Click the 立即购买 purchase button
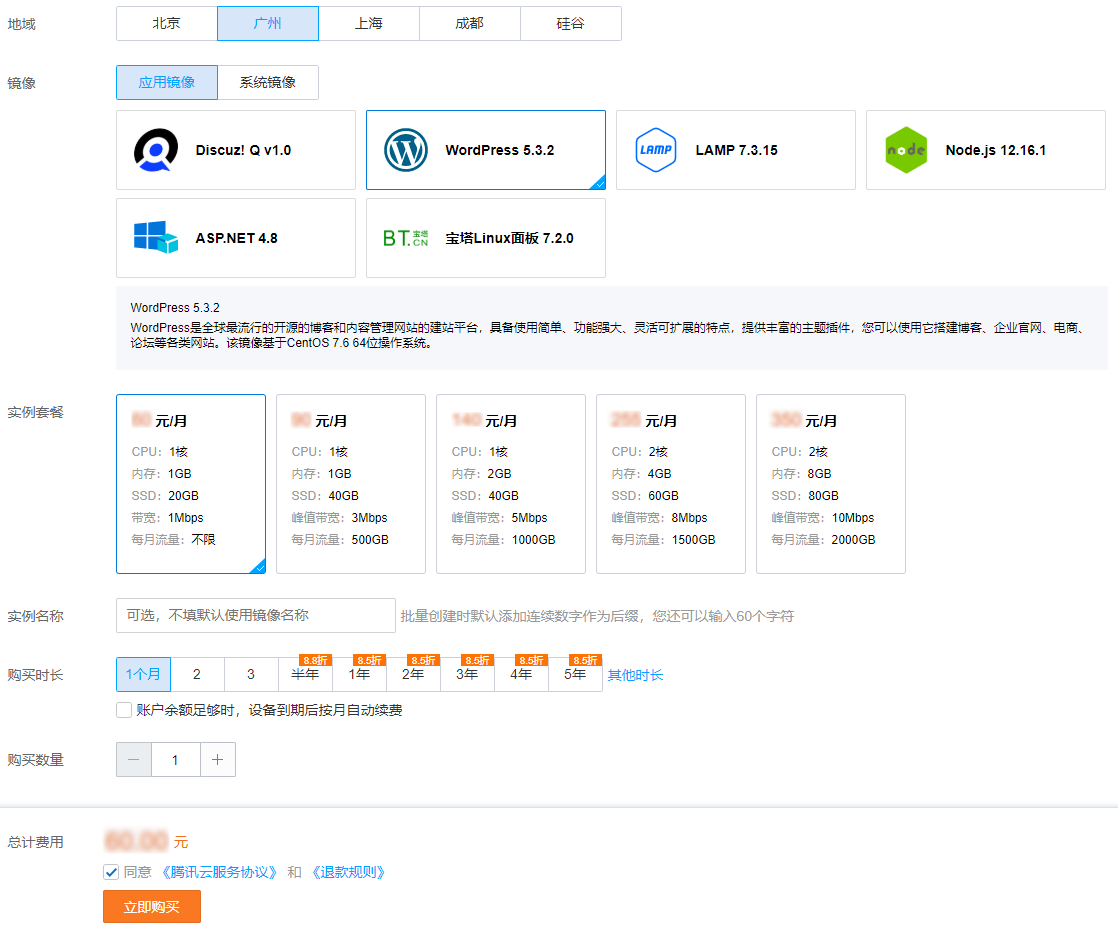1118x931 pixels. coord(151,906)
